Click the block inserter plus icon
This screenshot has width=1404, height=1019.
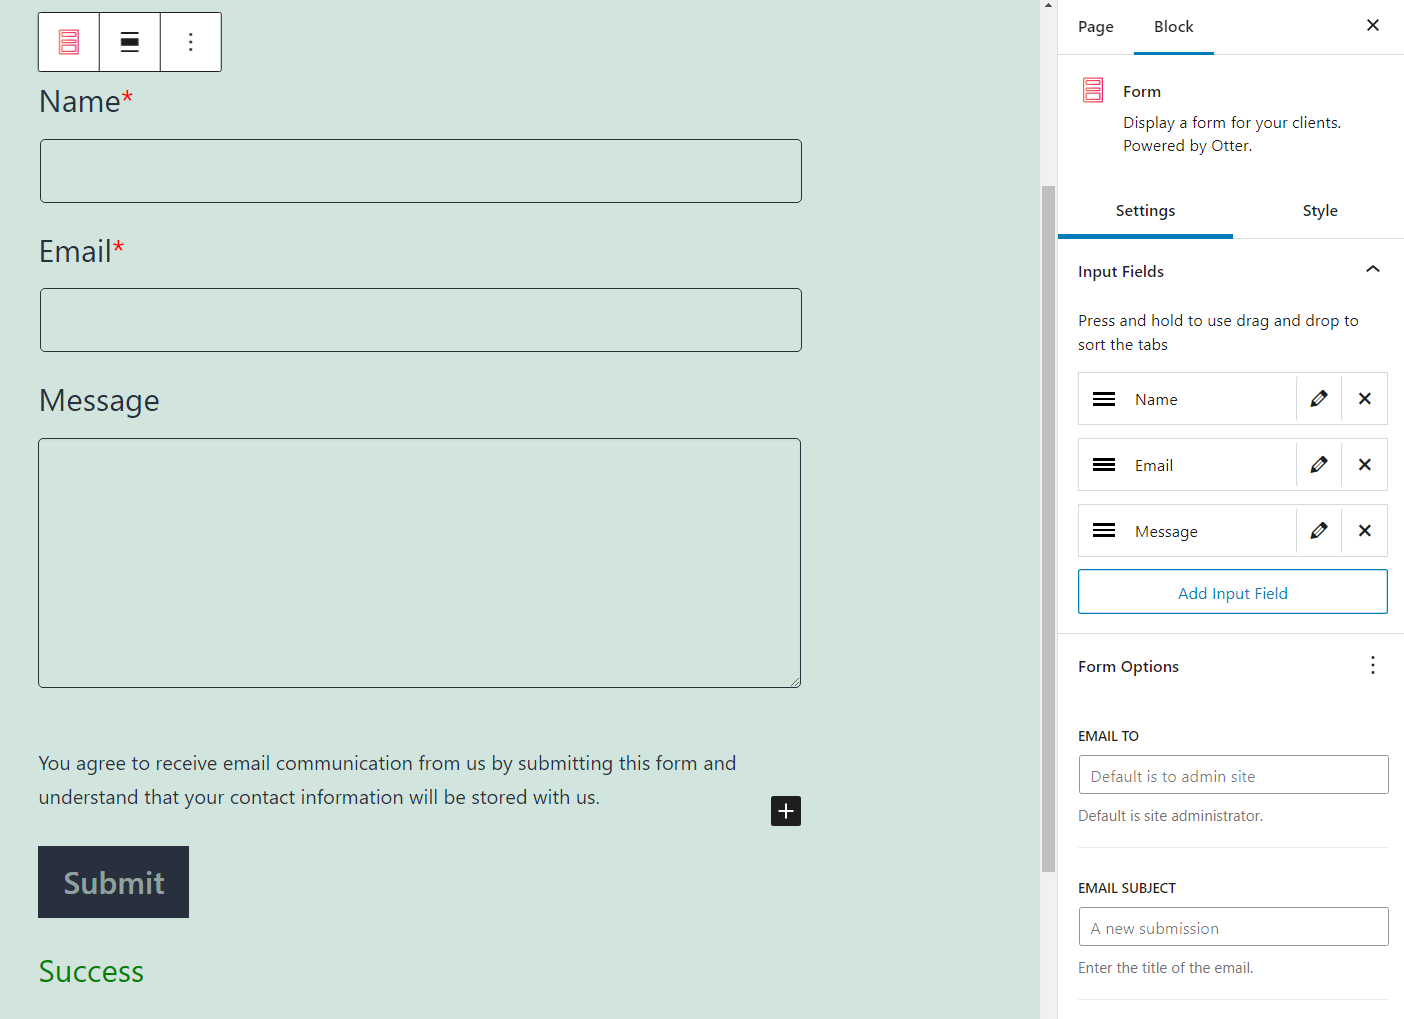[x=785, y=810]
